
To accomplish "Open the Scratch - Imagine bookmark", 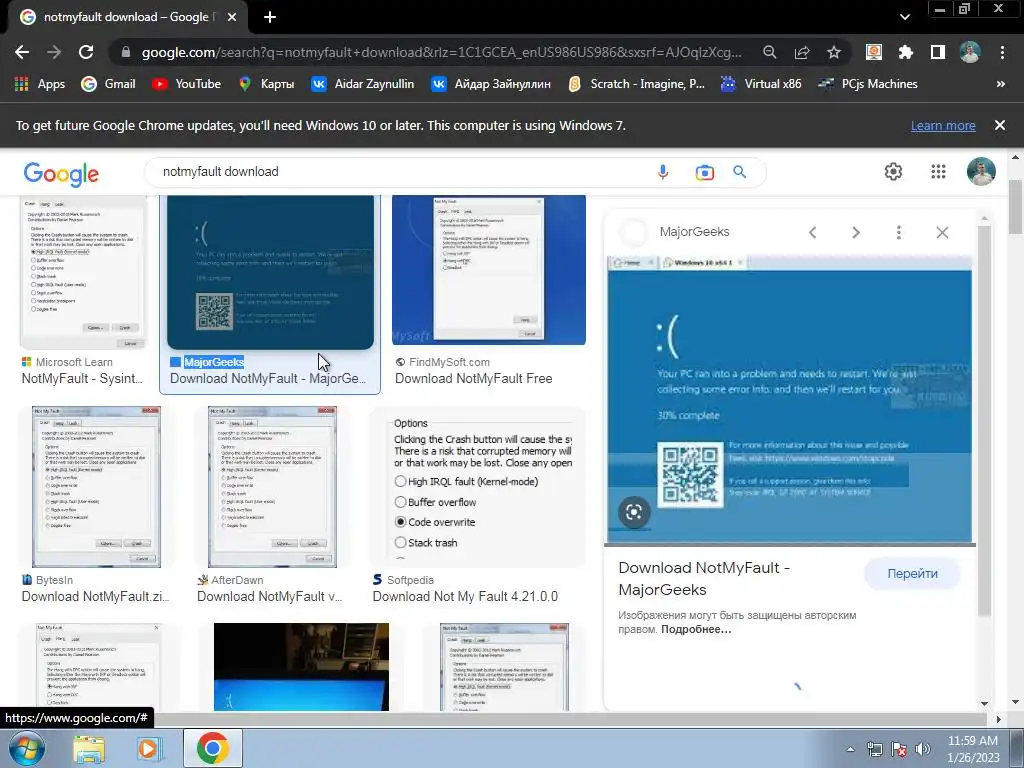I will click(x=637, y=84).
